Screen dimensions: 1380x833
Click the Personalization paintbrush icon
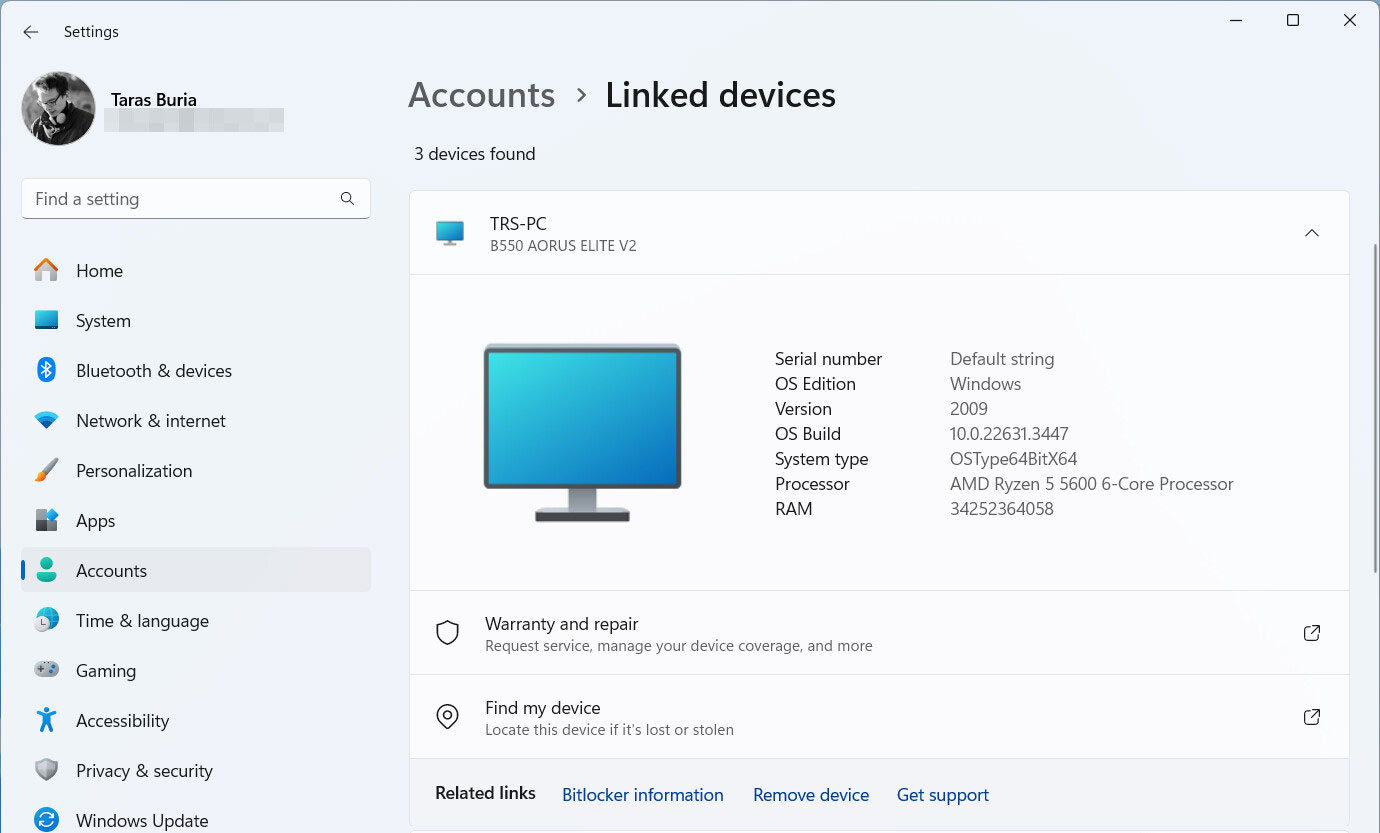tap(46, 470)
